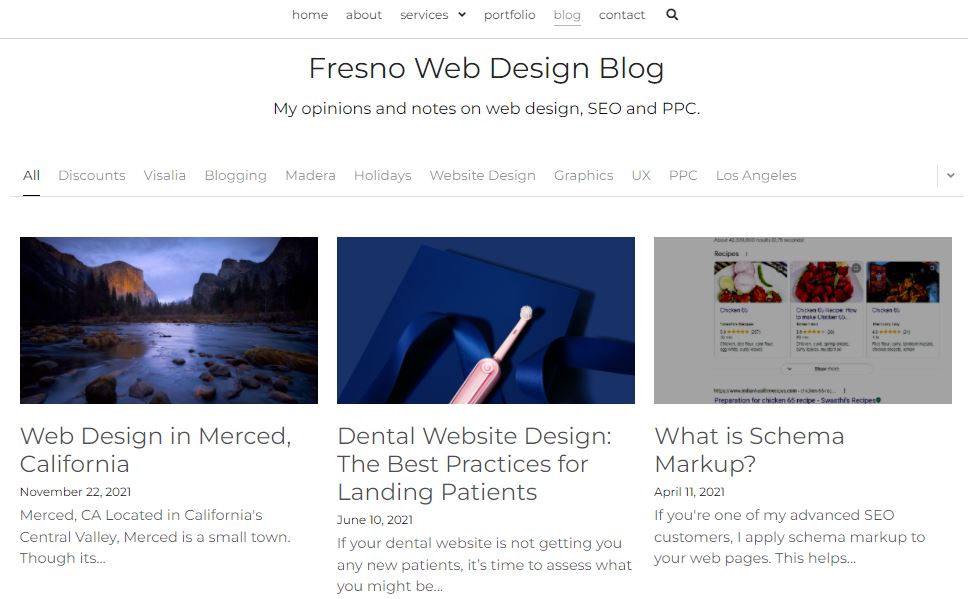Expand the category filter overflow chevron

point(949,175)
